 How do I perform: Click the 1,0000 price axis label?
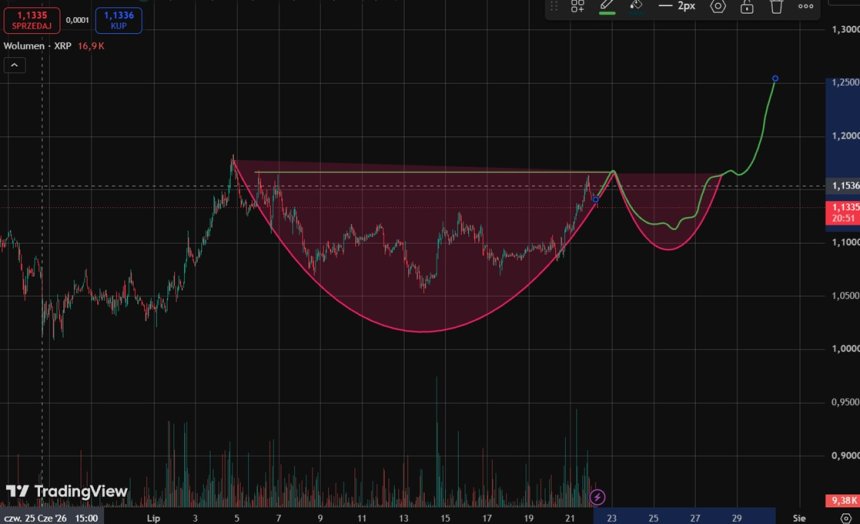pos(845,348)
